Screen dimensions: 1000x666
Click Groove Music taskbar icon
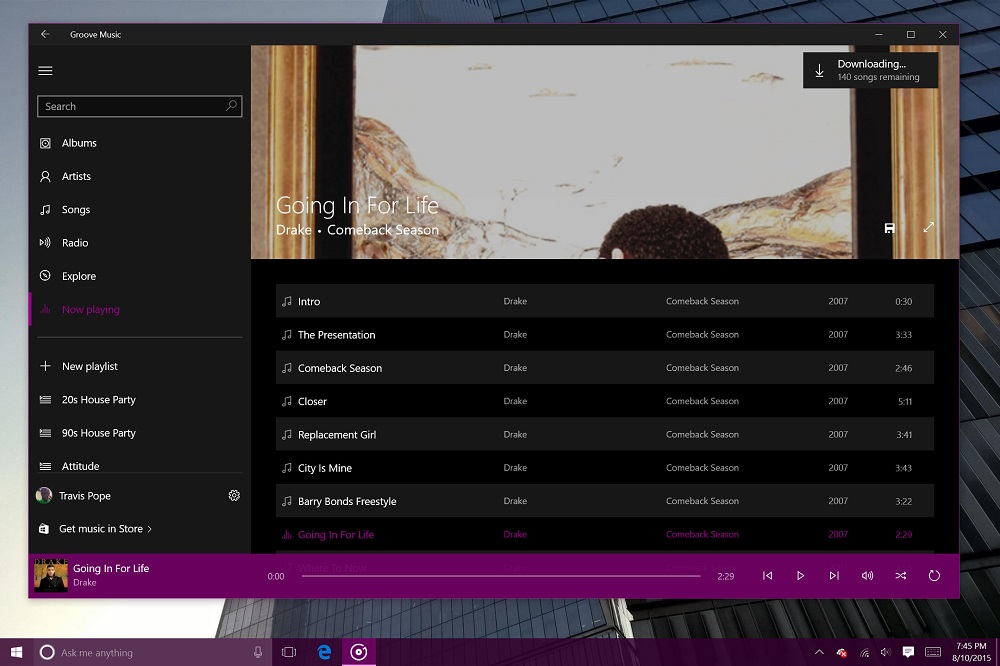[358, 652]
